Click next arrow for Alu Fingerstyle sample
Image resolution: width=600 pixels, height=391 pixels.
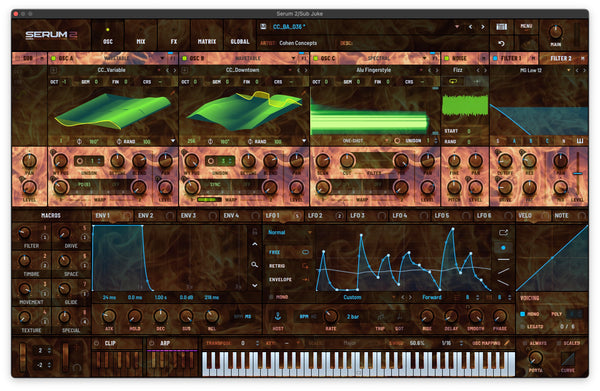[x=437, y=70]
